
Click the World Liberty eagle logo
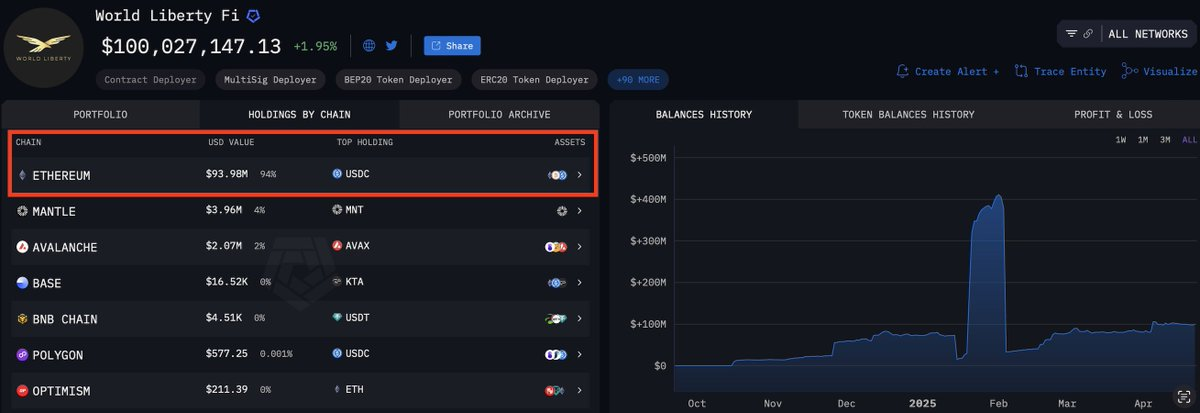(42, 46)
